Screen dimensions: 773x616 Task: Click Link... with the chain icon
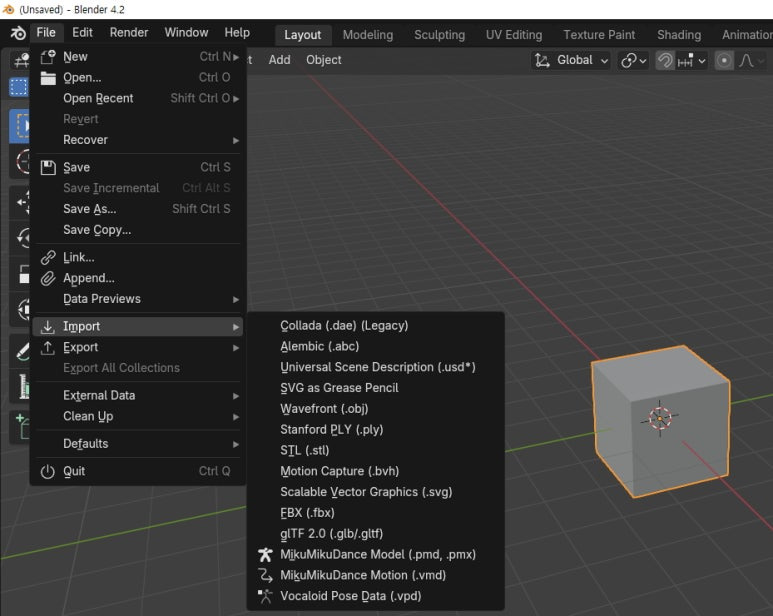pos(138,257)
